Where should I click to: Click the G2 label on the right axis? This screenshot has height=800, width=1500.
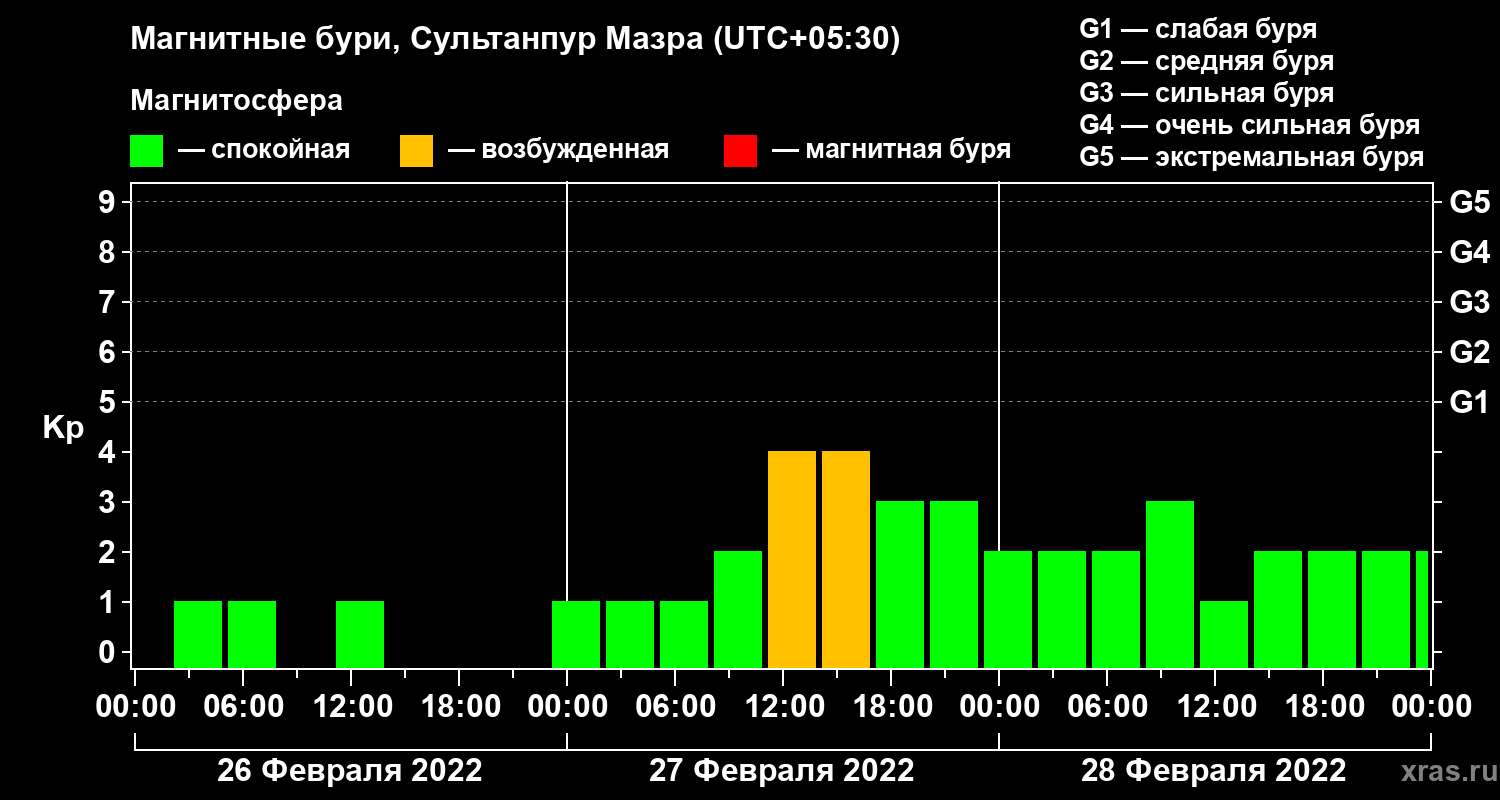[x=1469, y=353]
